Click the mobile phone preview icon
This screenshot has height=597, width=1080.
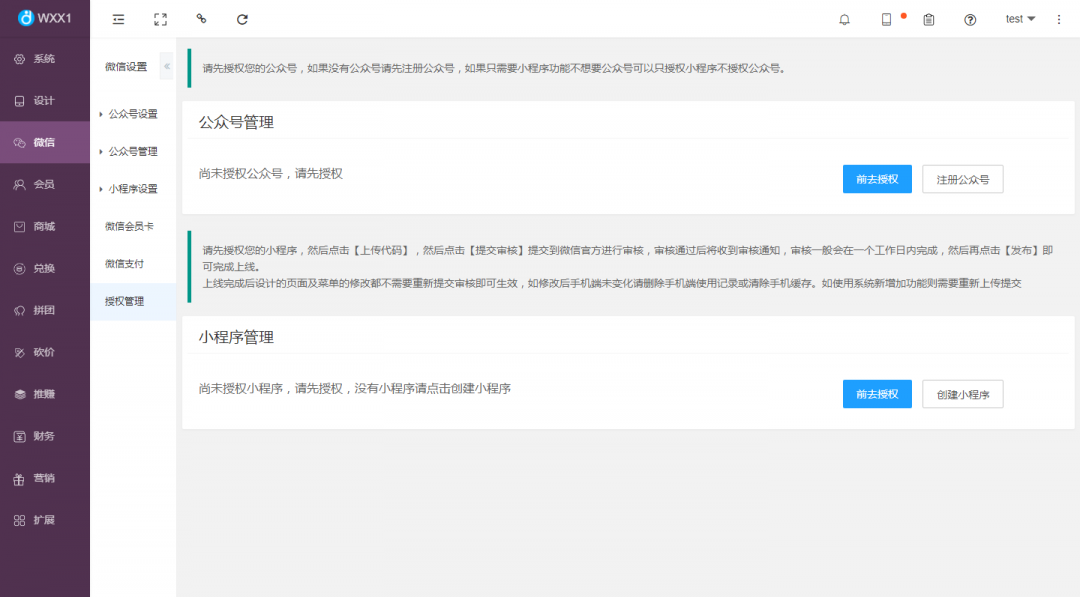pos(886,19)
